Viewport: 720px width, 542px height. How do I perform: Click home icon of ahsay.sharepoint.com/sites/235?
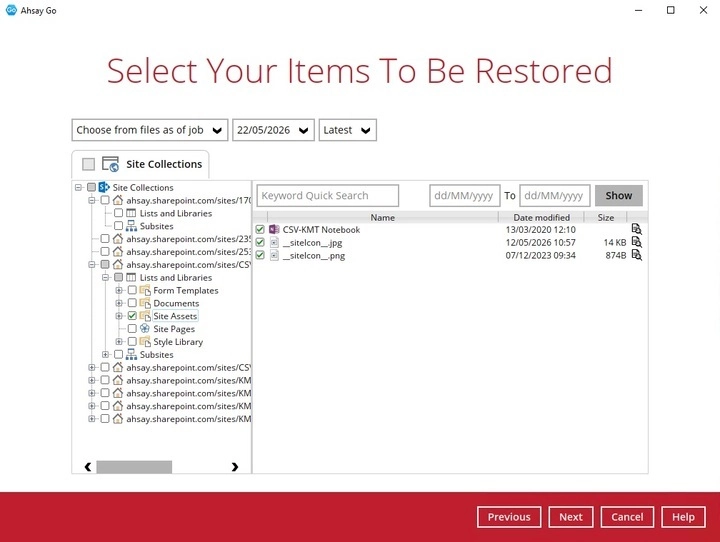click(118, 239)
